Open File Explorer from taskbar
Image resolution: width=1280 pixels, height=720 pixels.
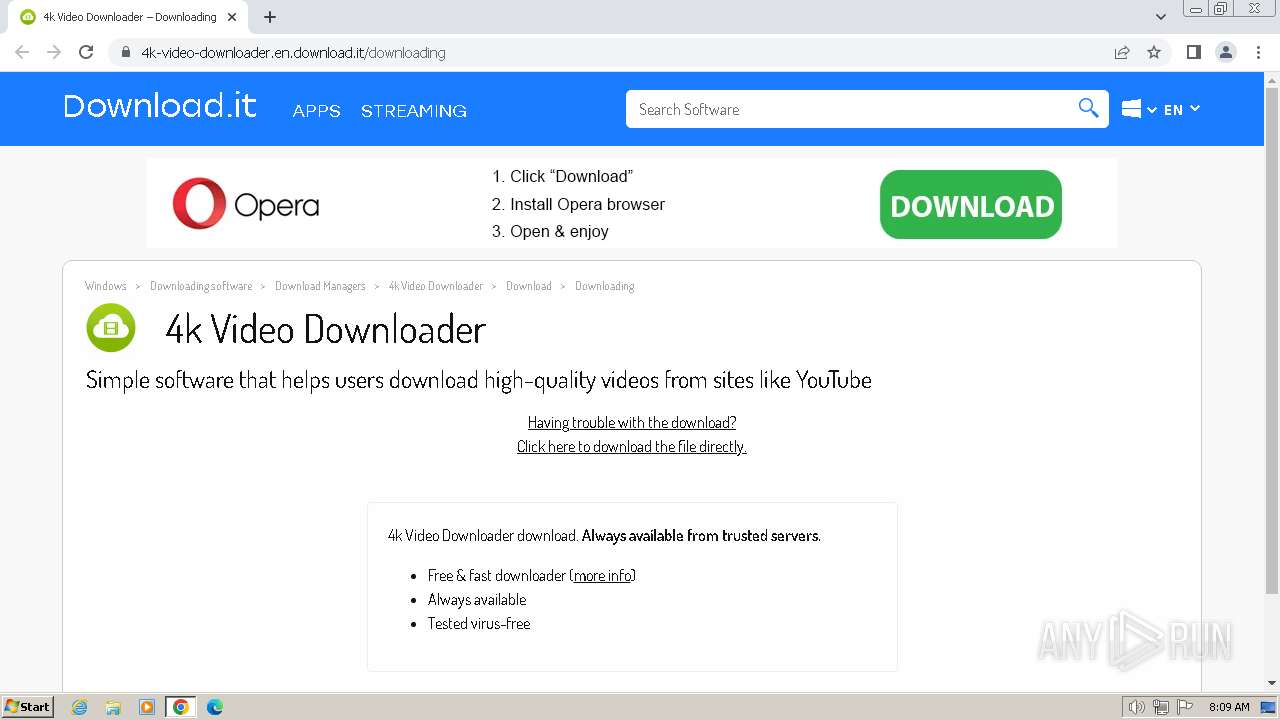click(113, 707)
